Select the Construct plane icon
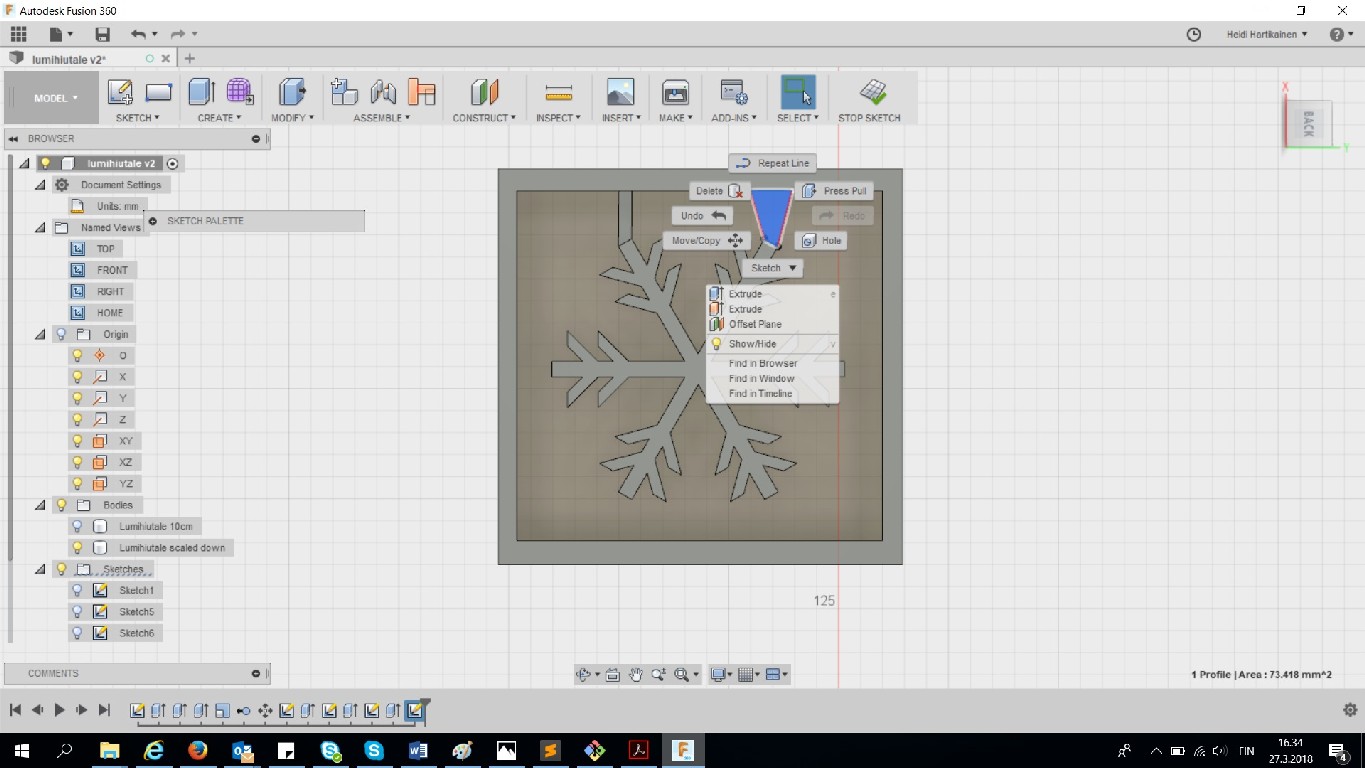Screen dimensions: 1365x768 tap(484, 93)
